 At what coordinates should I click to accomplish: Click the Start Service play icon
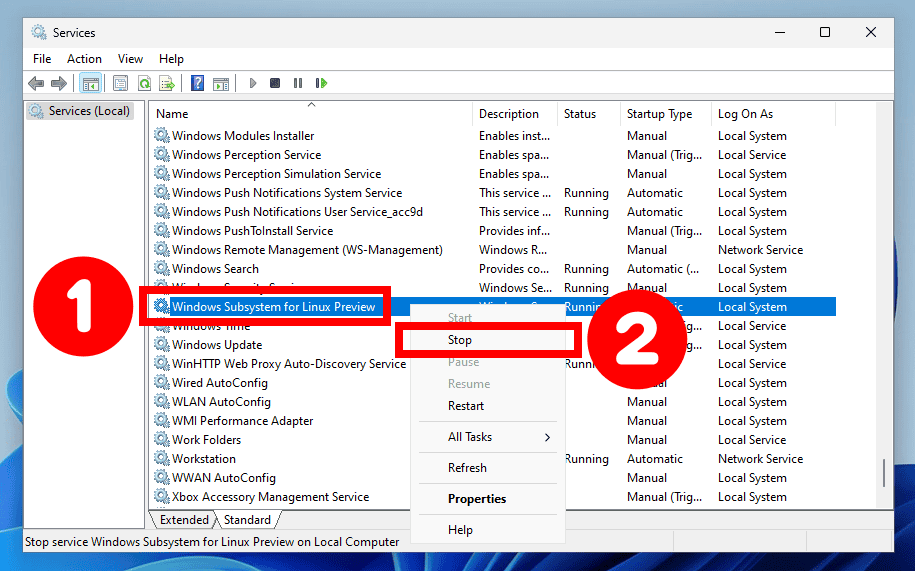click(x=253, y=83)
